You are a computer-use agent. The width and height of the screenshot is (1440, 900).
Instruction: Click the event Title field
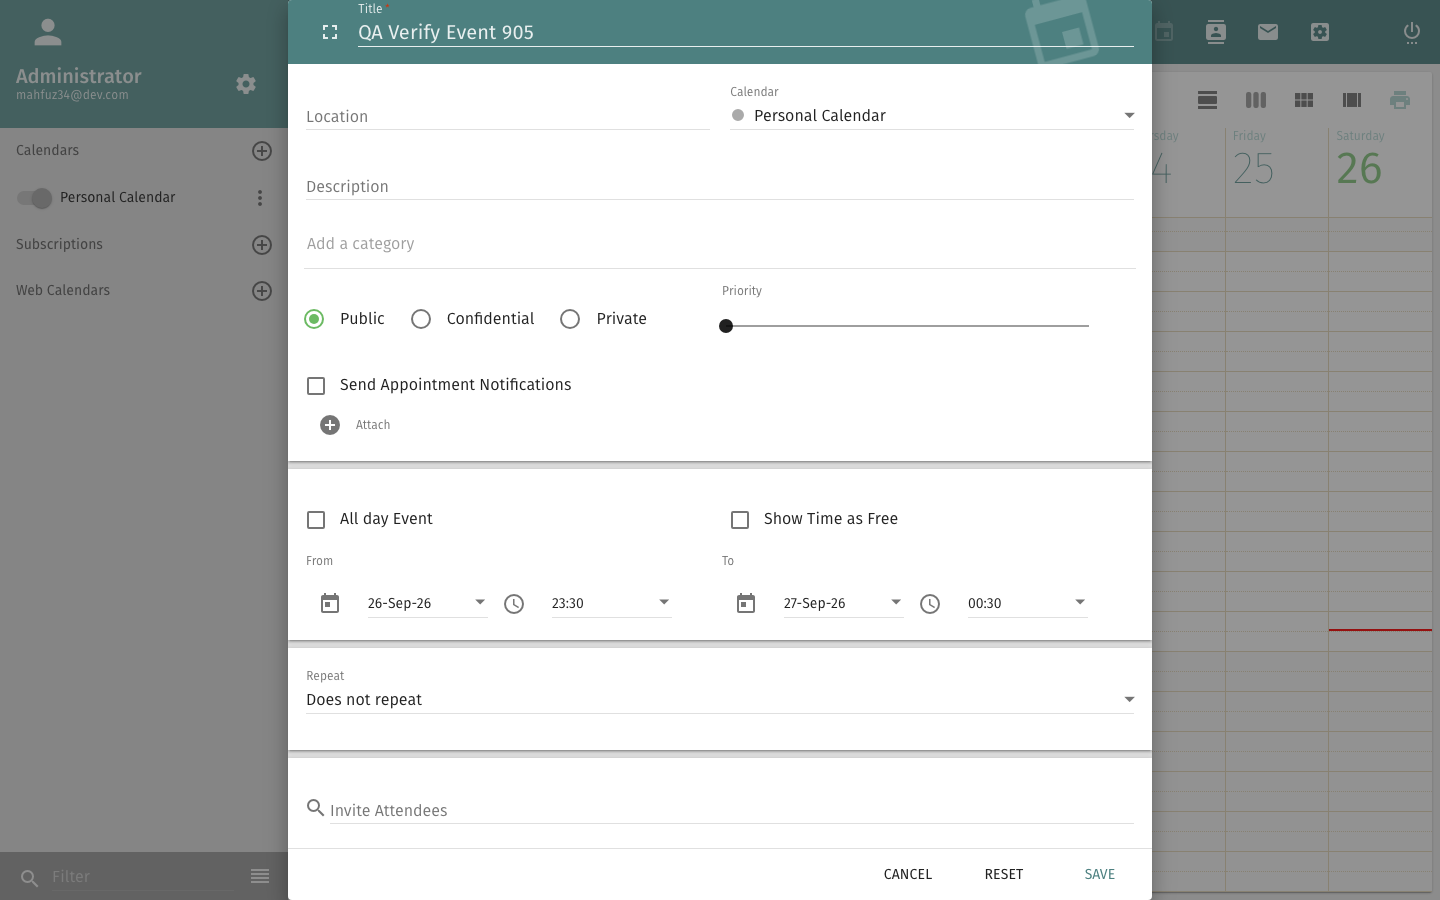coord(746,32)
